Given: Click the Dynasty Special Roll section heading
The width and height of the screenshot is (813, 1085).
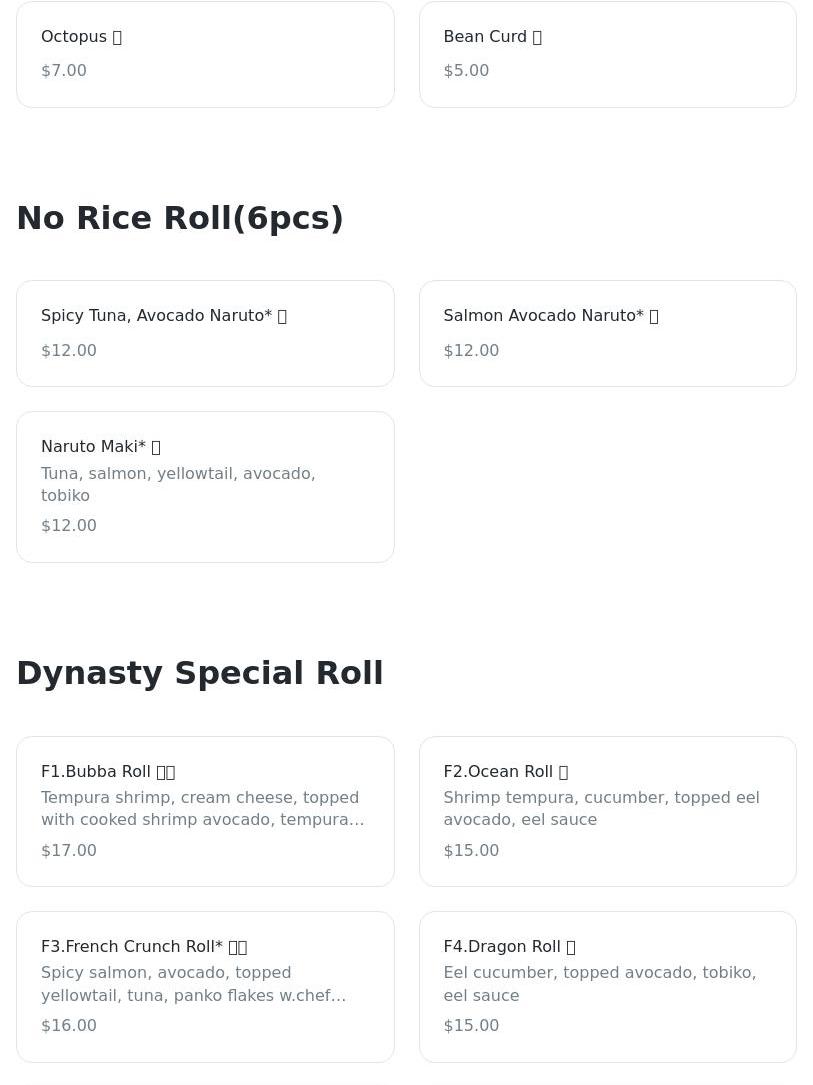Looking at the screenshot, I should (x=200, y=673).
